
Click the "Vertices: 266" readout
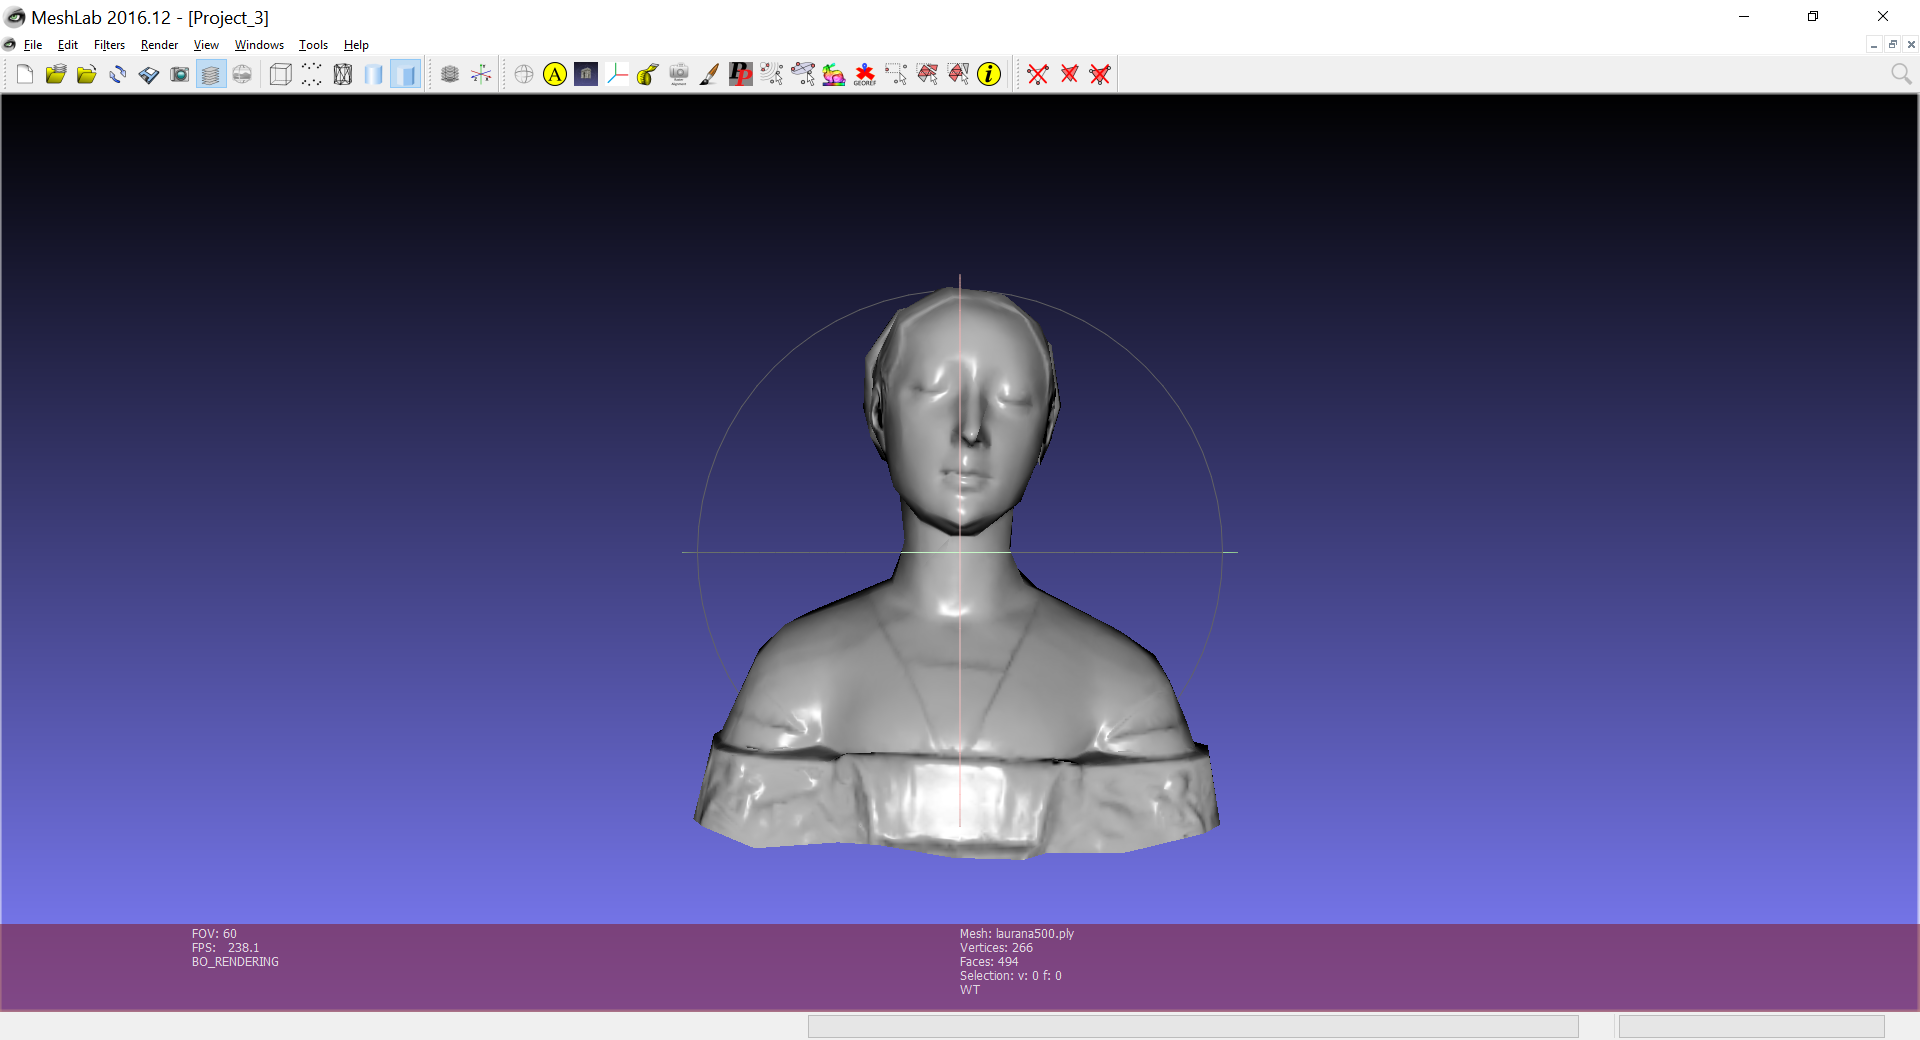click(996, 948)
